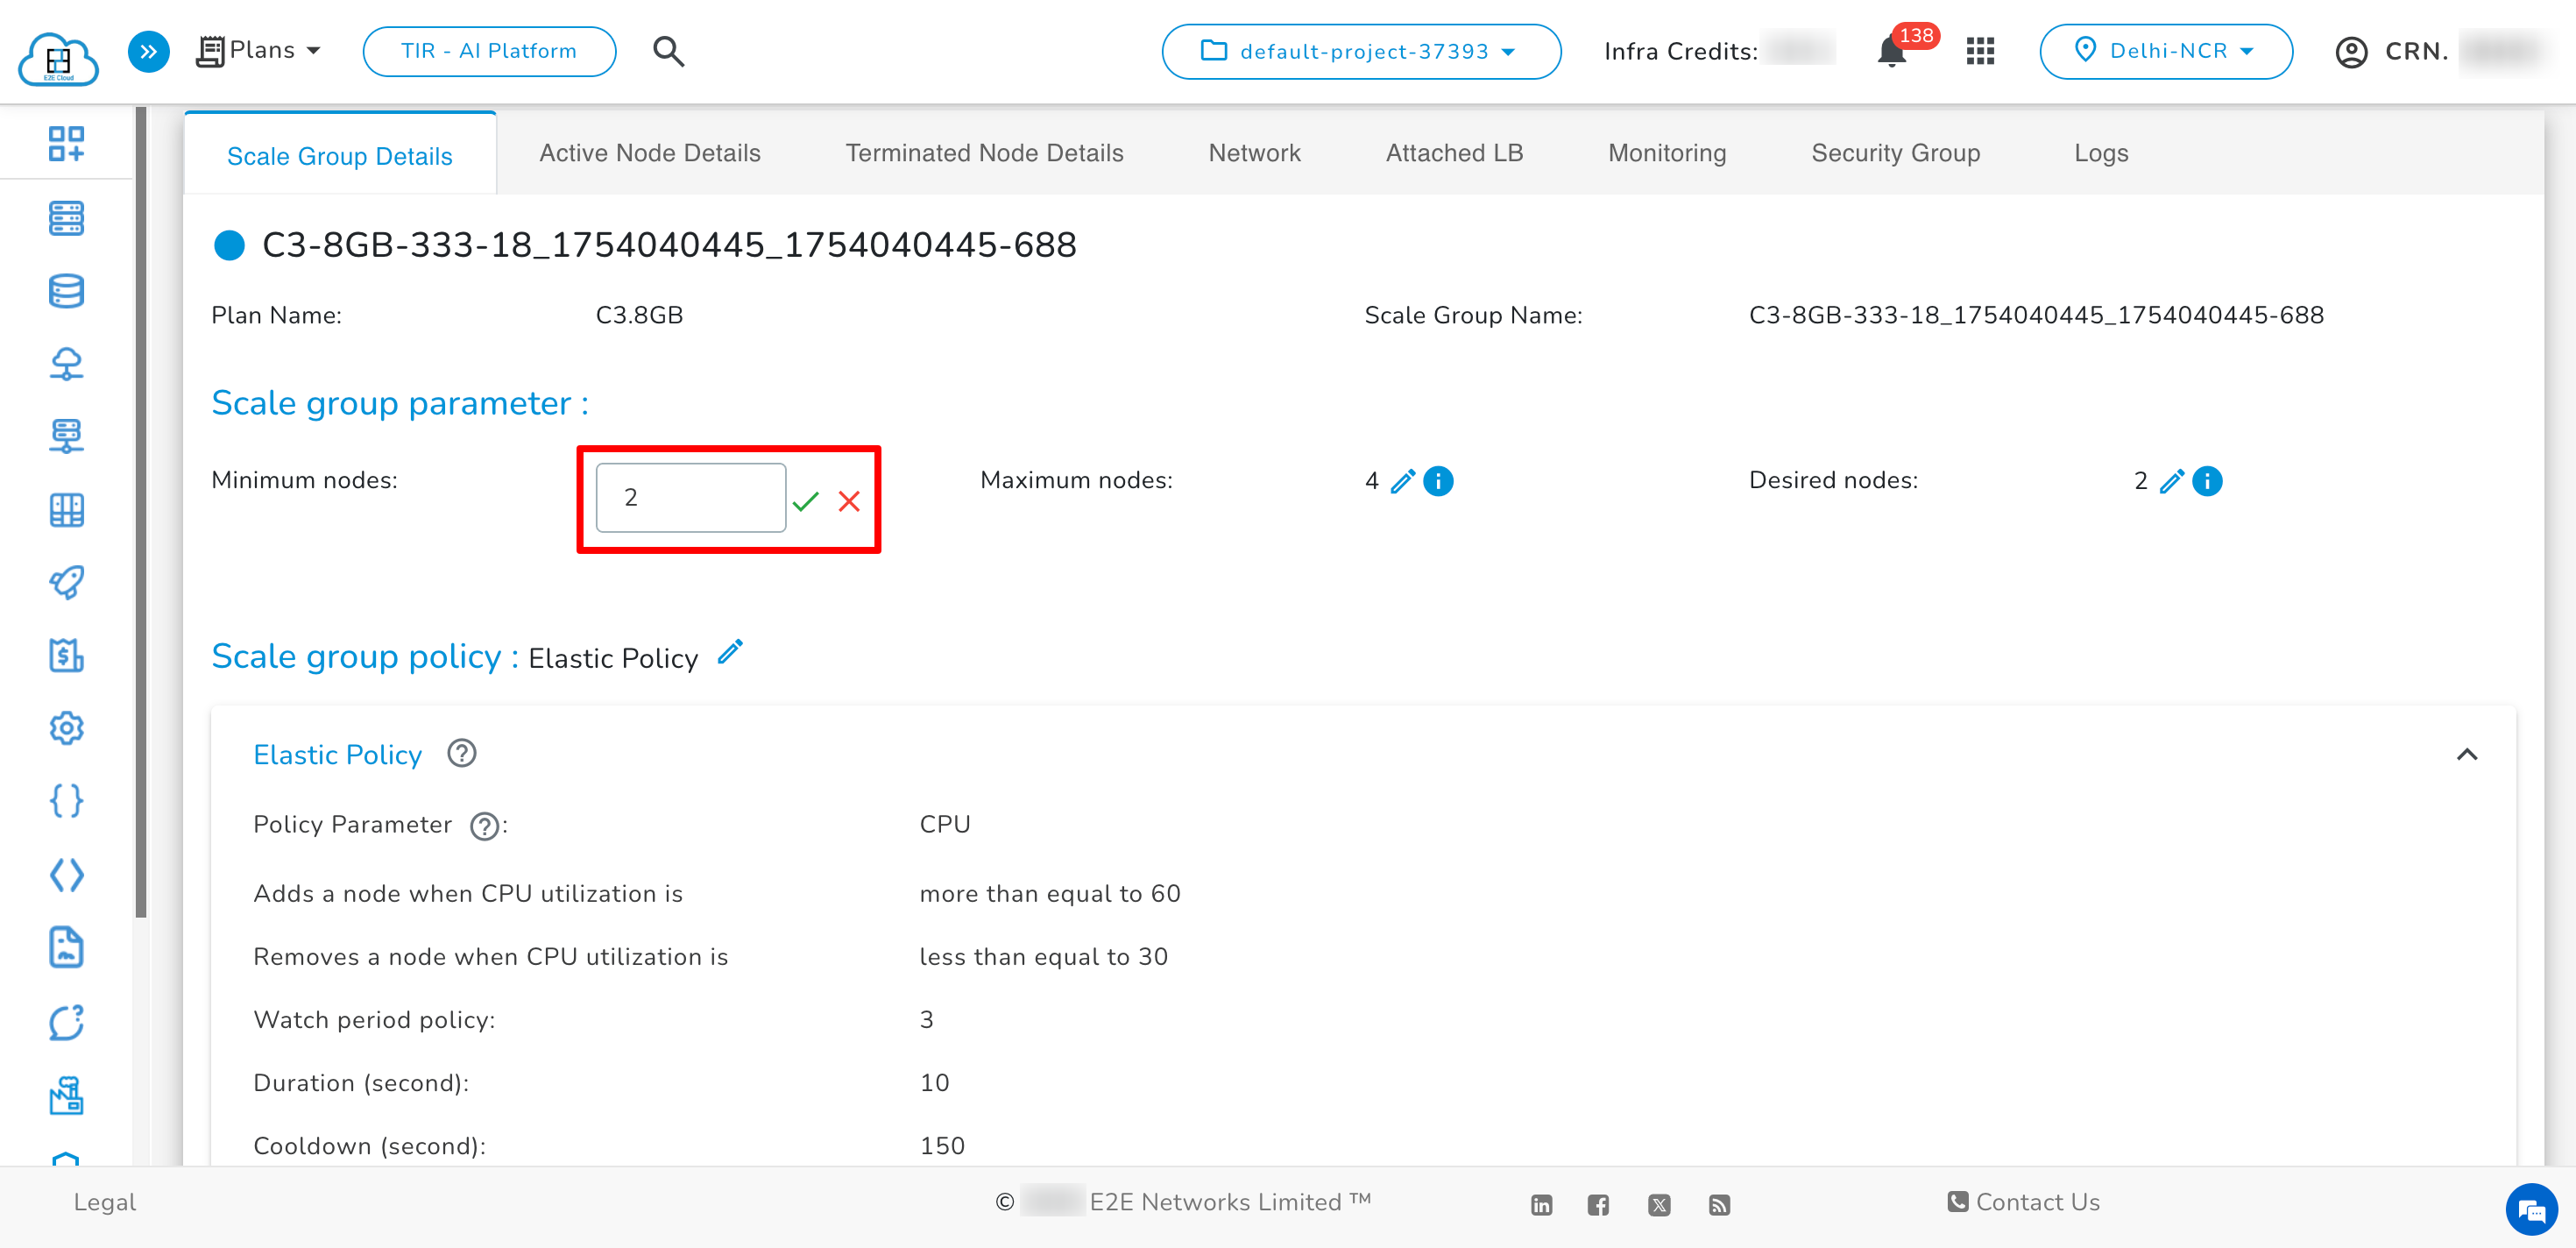Click the search magnifier icon
Viewport: 2576px width, 1248px height.
667,51
